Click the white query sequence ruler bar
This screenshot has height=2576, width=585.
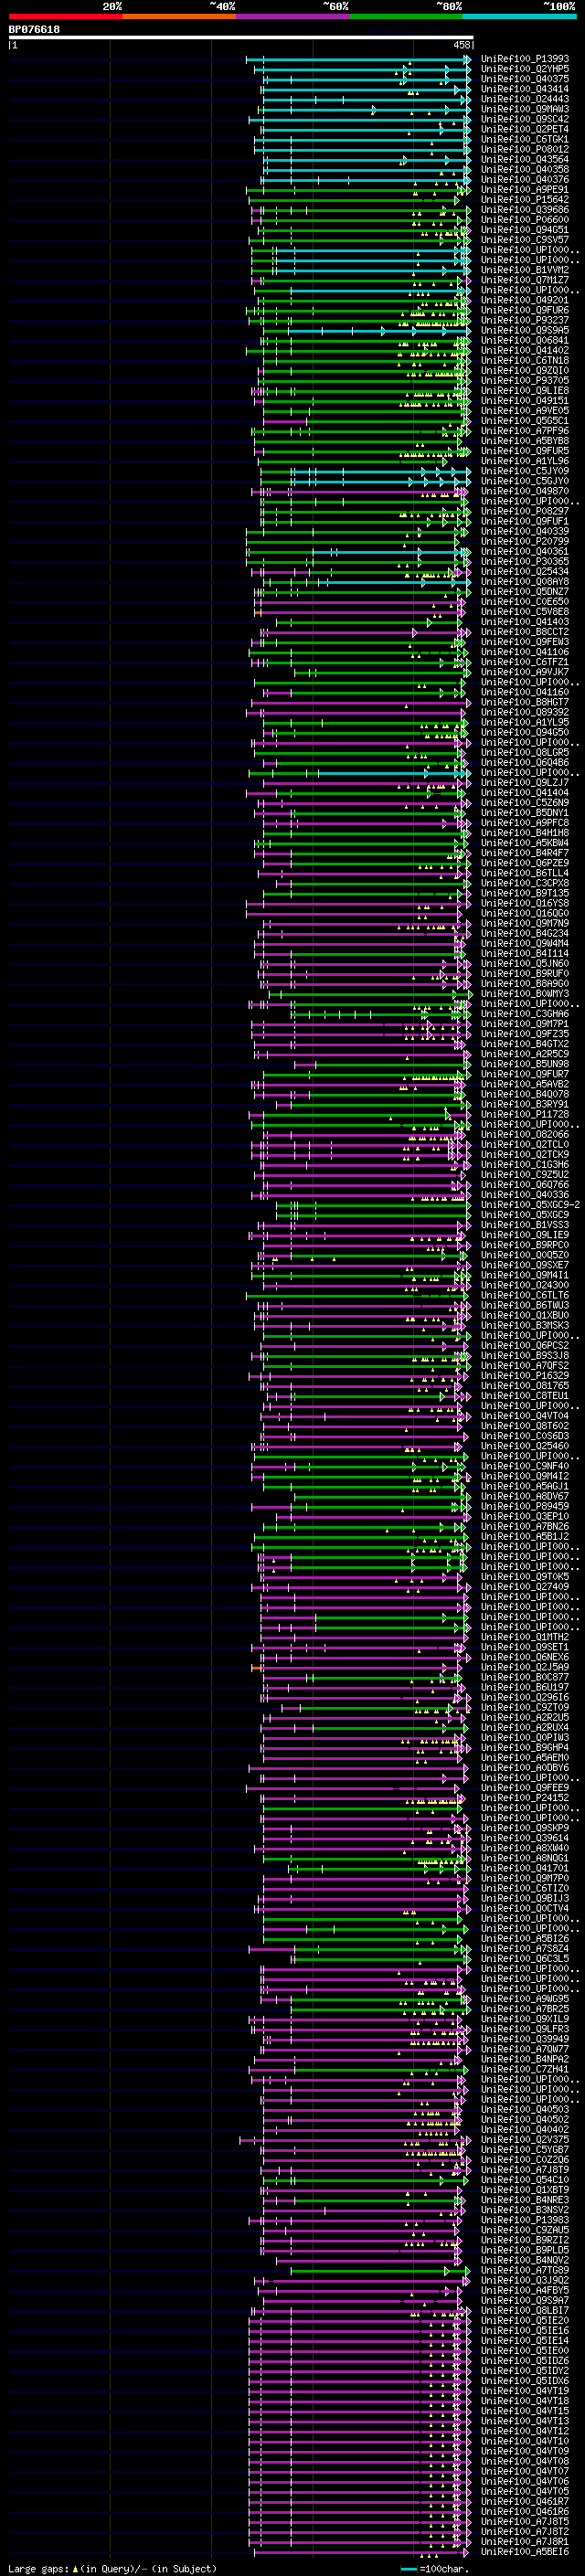(240, 38)
